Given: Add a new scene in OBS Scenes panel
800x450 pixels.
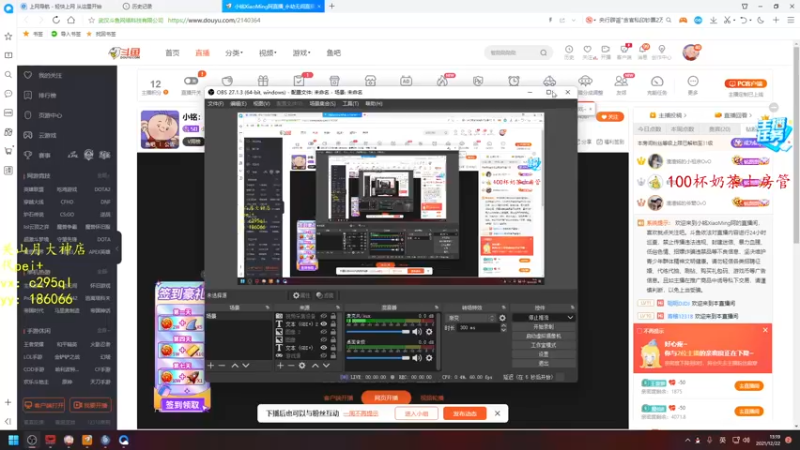Looking at the screenshot, I should 211,365.
